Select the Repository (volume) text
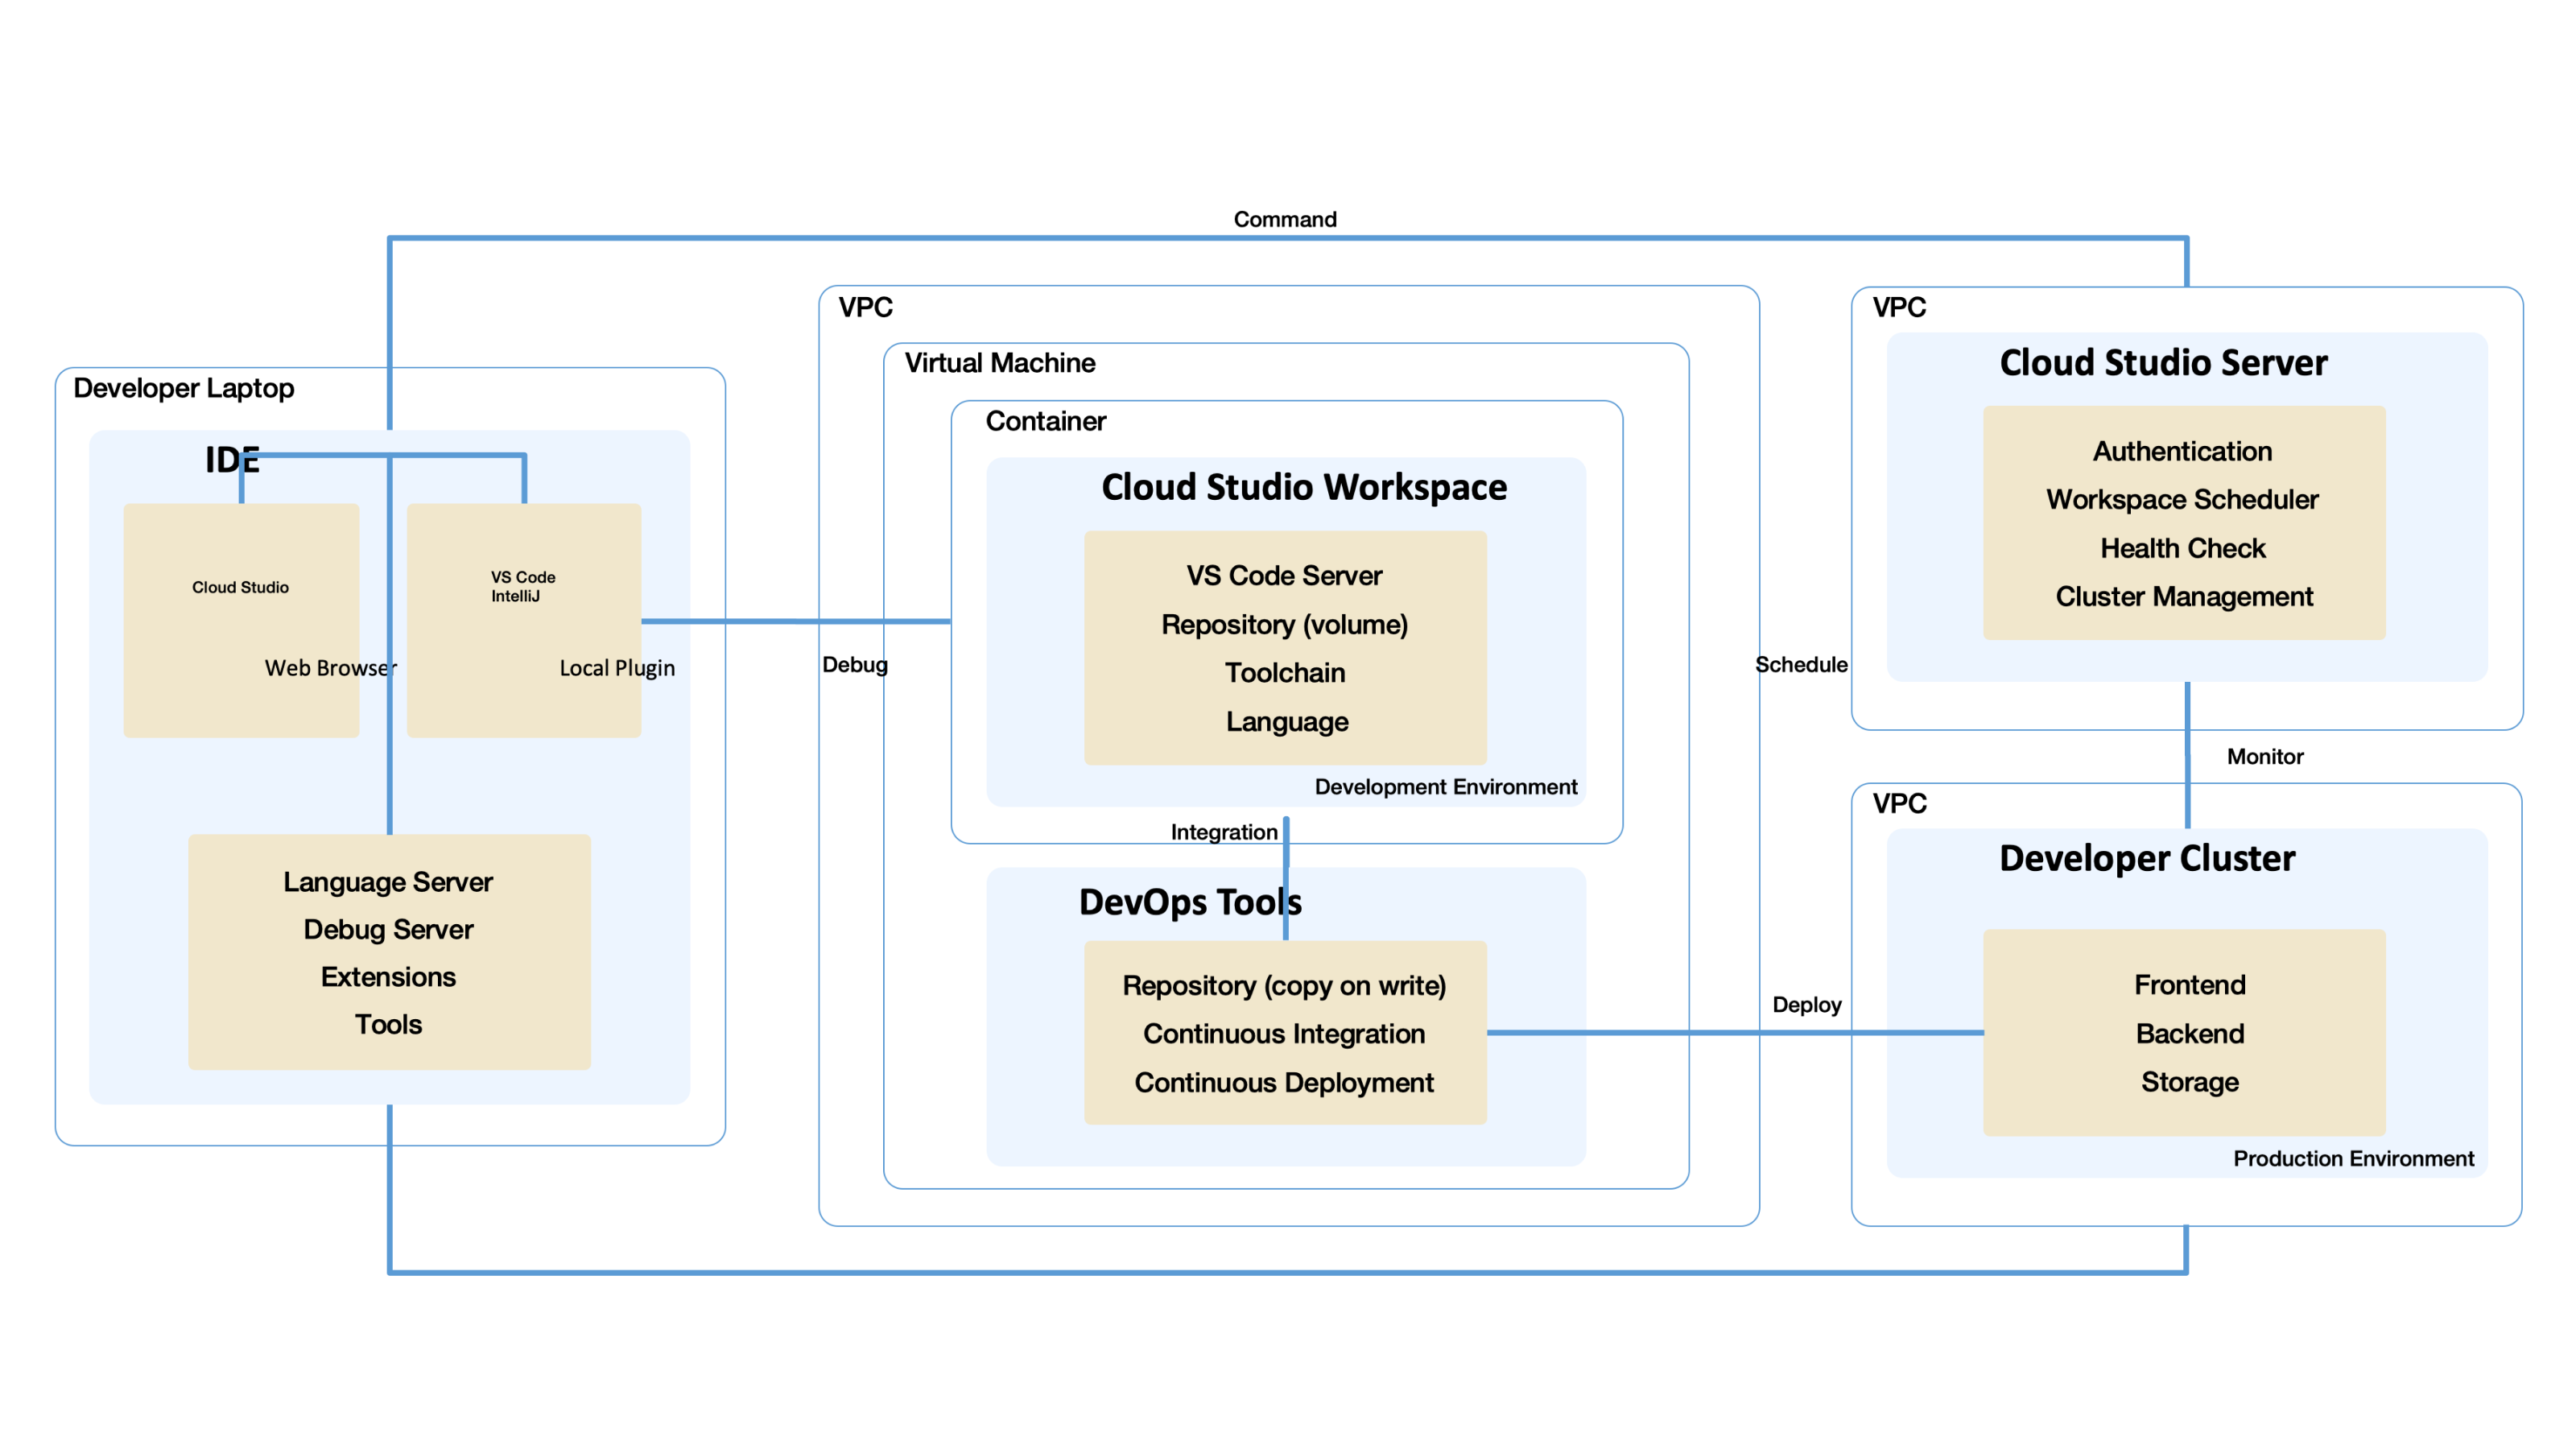This screenshot has height=1449, width=2576. [1284, 625]
